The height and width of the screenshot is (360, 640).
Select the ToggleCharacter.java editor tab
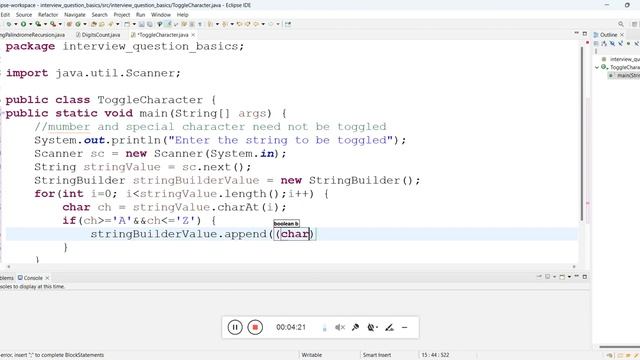click(162, 35)
